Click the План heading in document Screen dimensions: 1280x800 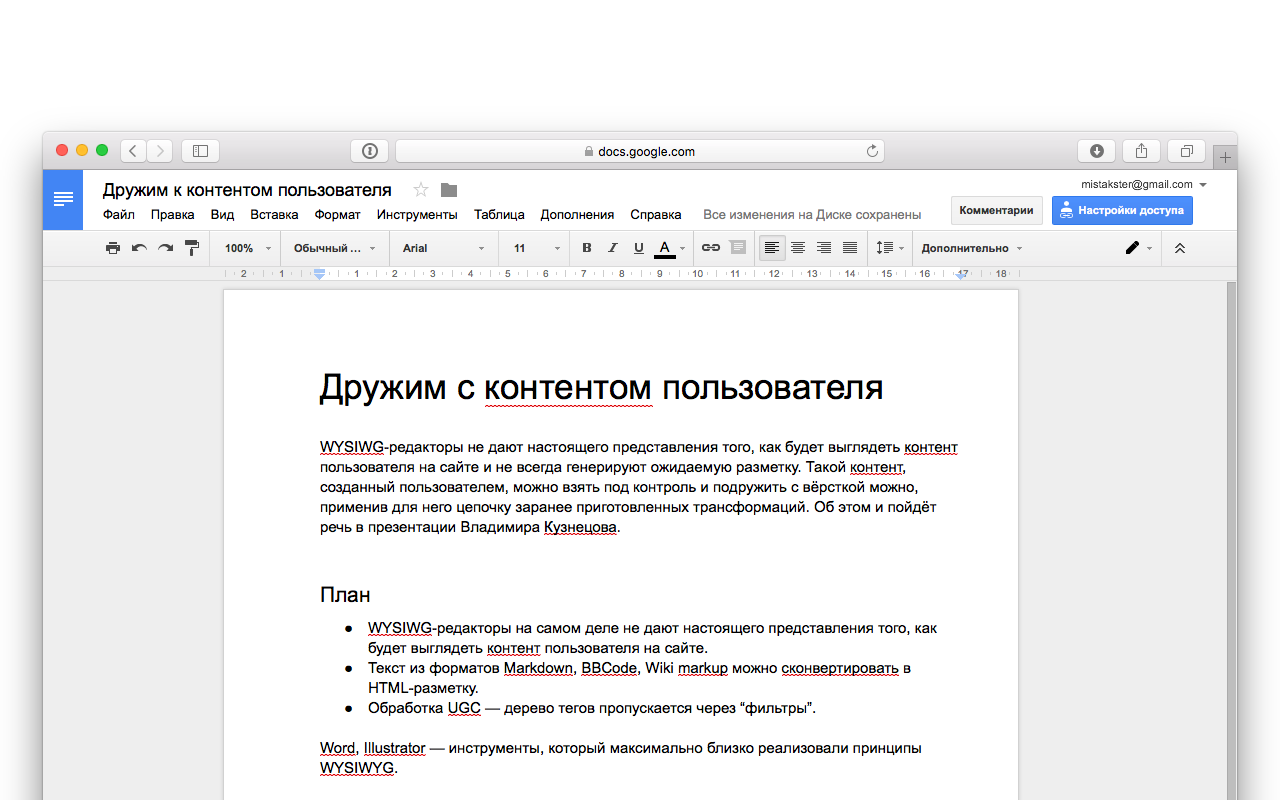(345, 595)
